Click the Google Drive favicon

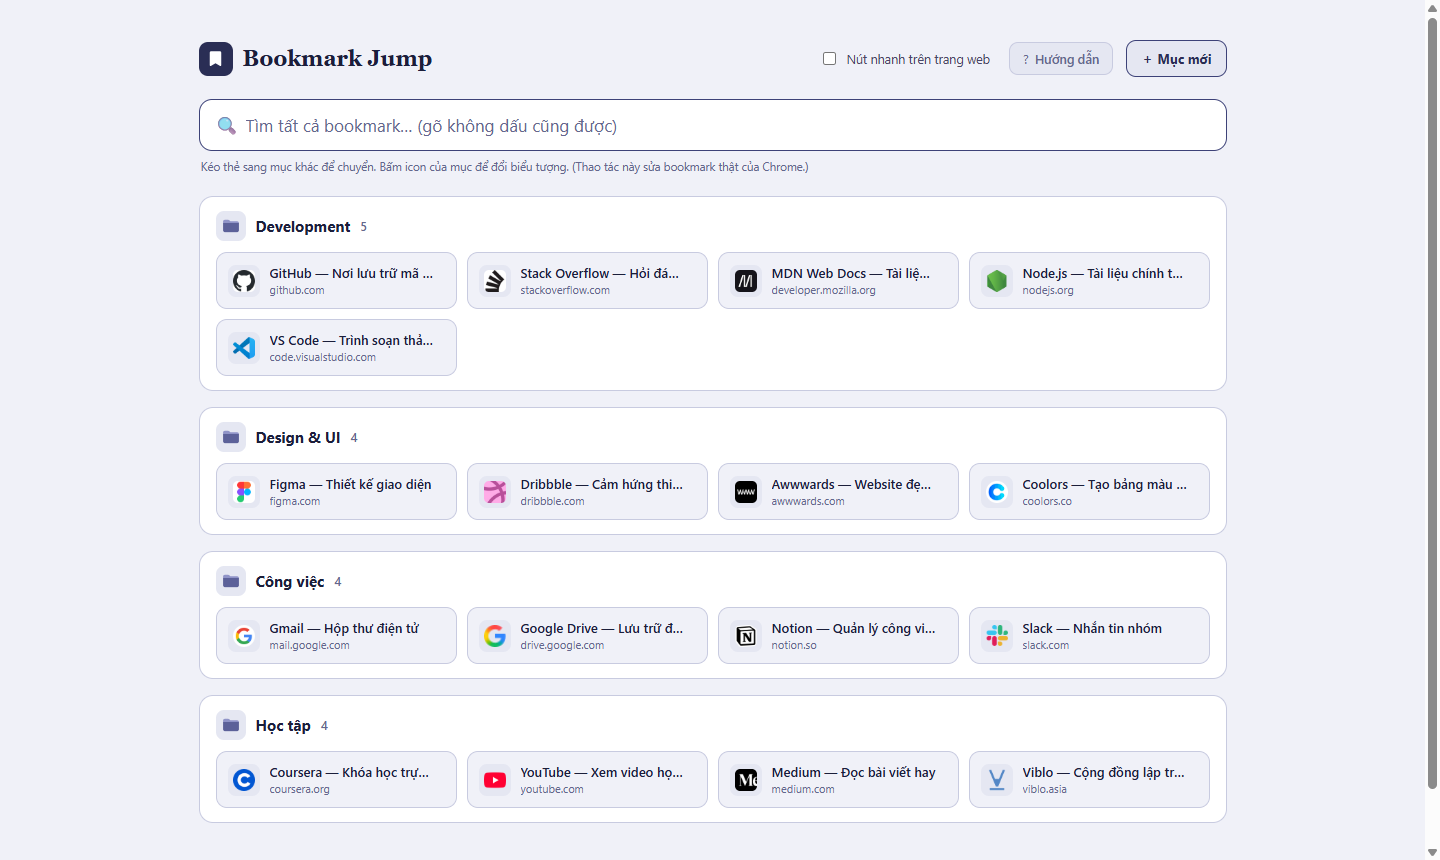[x=495, y=636]
